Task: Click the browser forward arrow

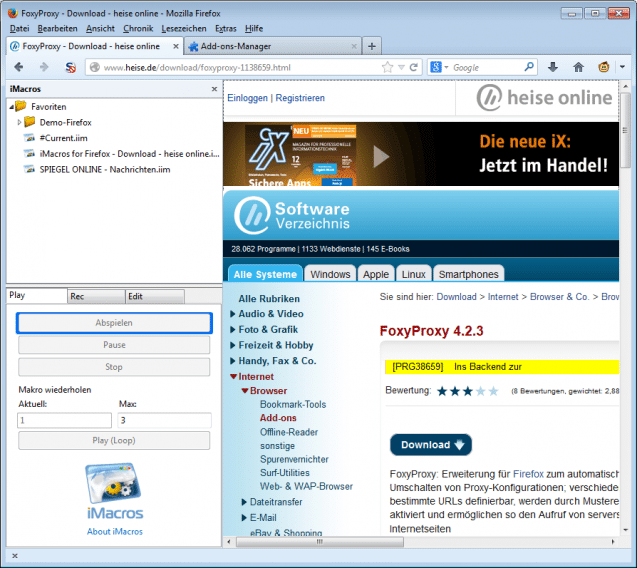Action: 44,67
